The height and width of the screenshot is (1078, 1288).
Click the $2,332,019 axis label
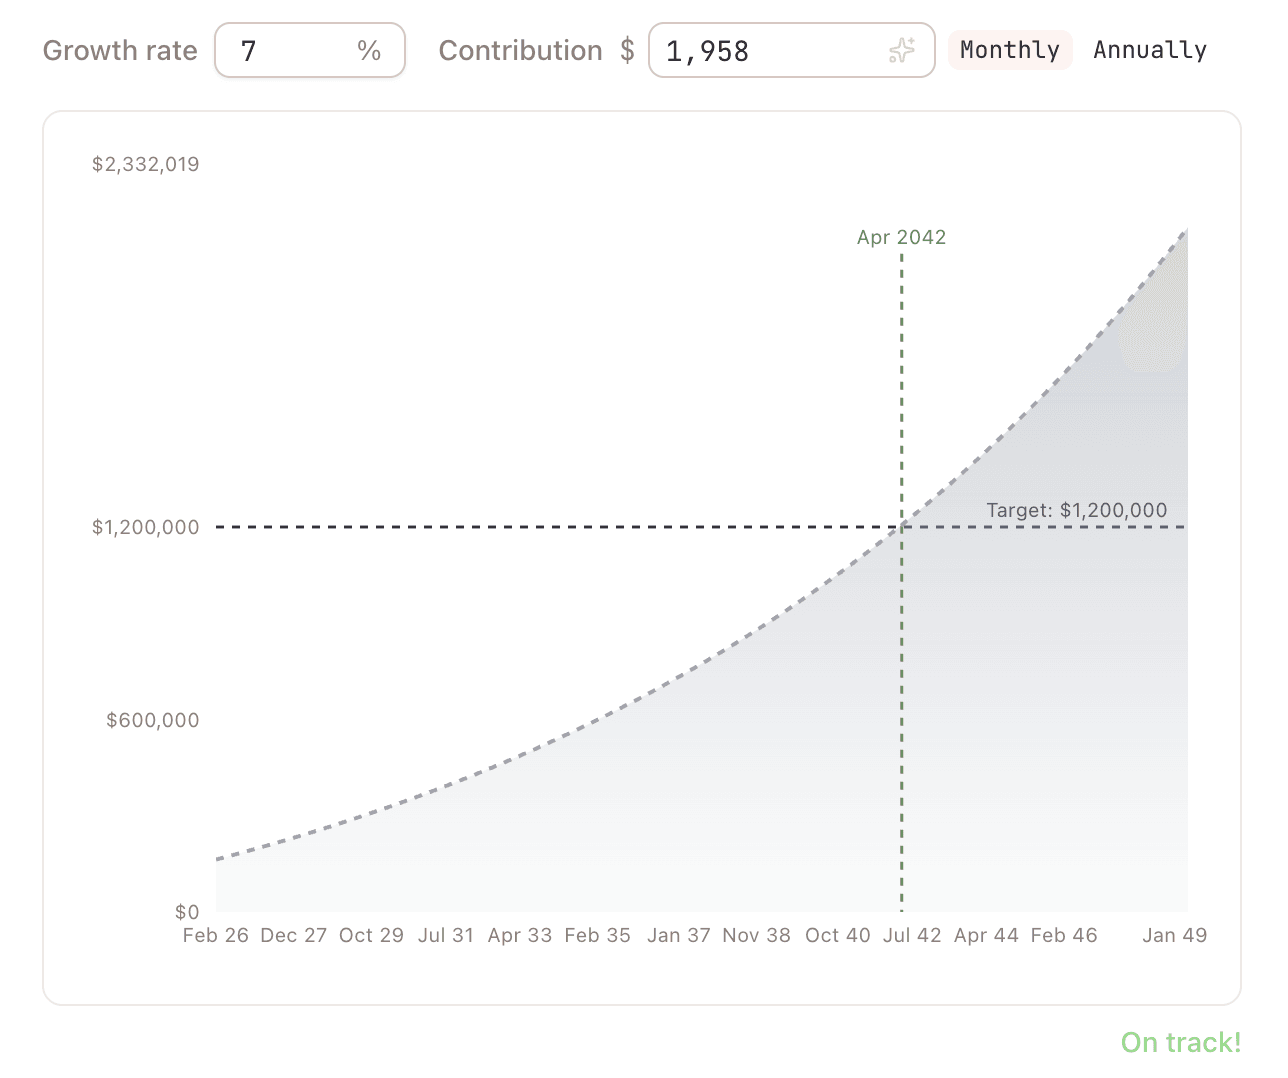click(145, 164)
